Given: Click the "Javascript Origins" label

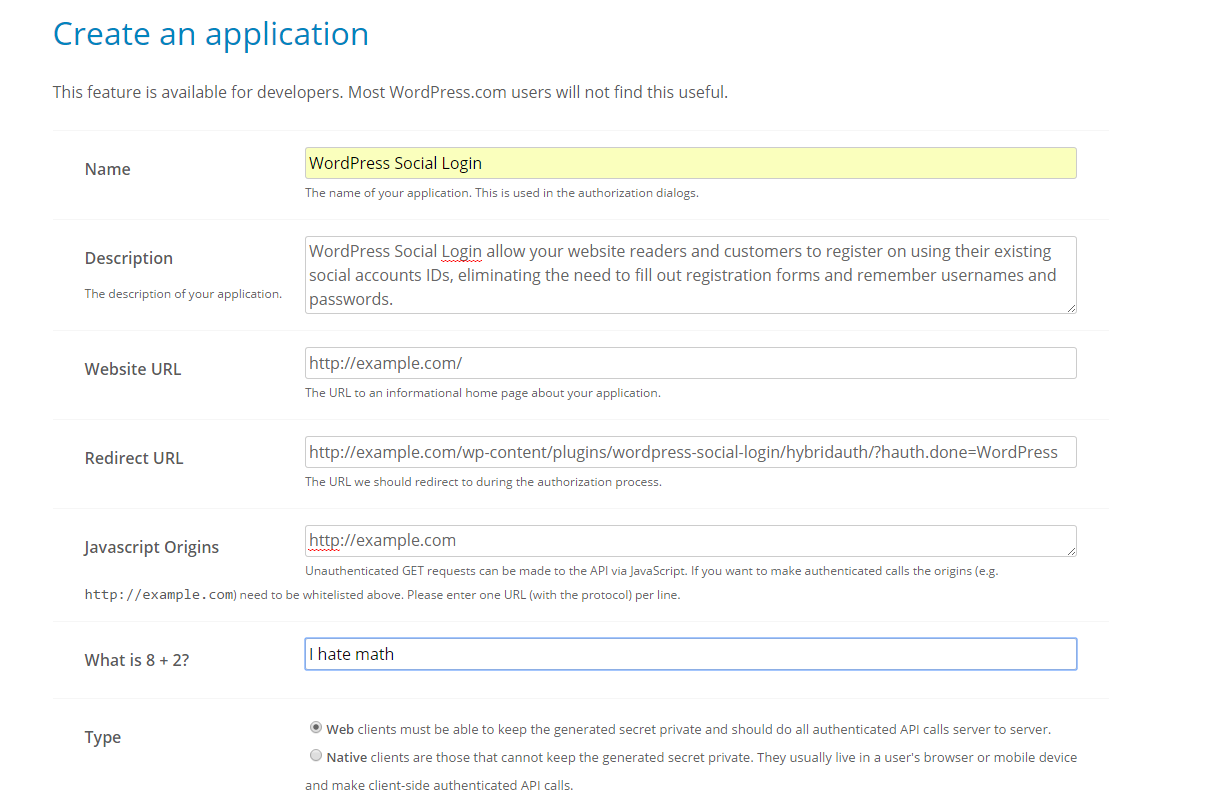Looking at the screenshot, I should 152,547.
